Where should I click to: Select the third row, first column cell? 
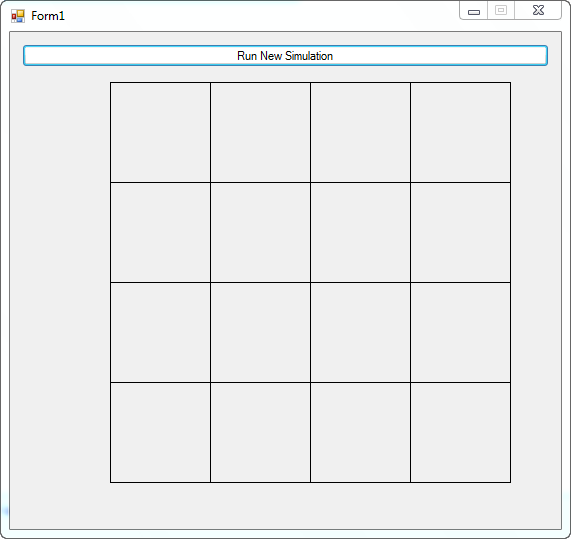(161, 333)
